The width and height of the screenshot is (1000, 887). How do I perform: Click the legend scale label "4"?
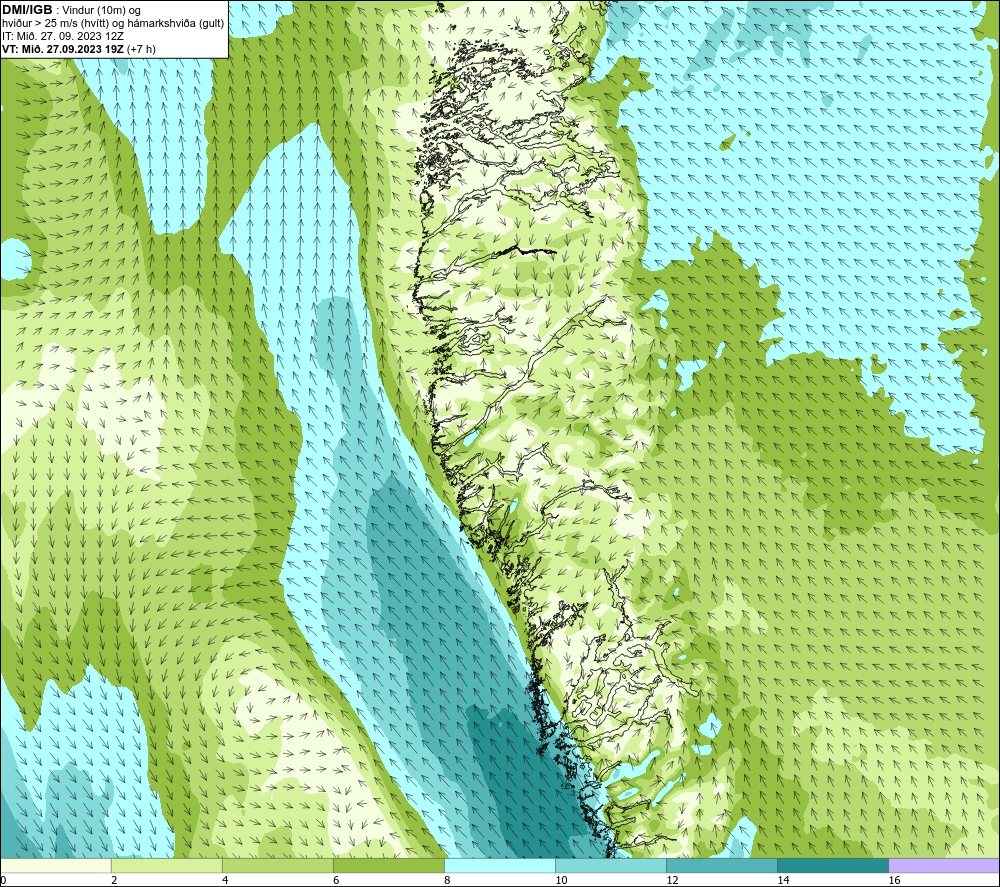225,880
